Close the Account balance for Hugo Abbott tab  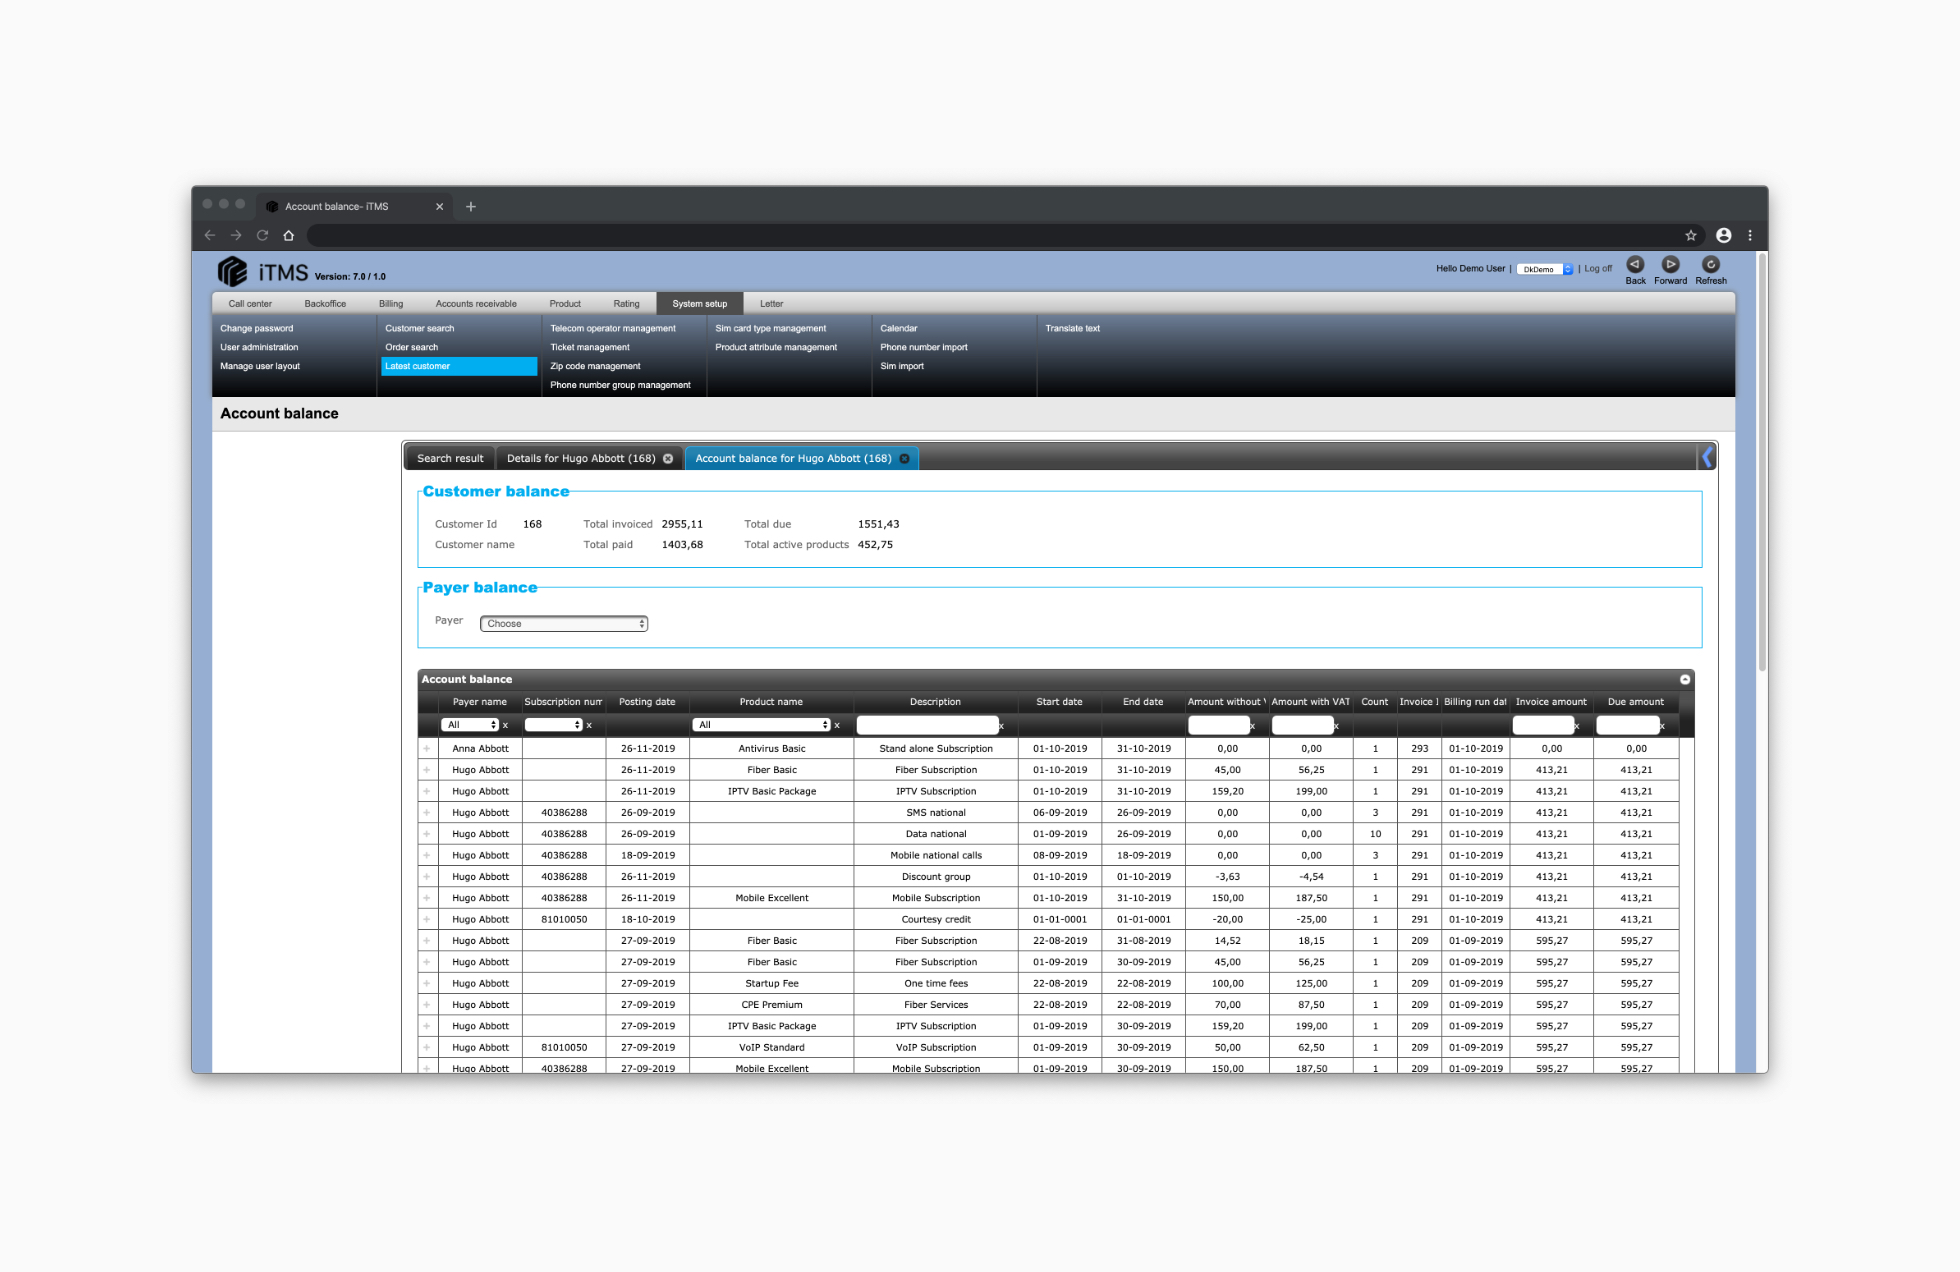[904, 459]
